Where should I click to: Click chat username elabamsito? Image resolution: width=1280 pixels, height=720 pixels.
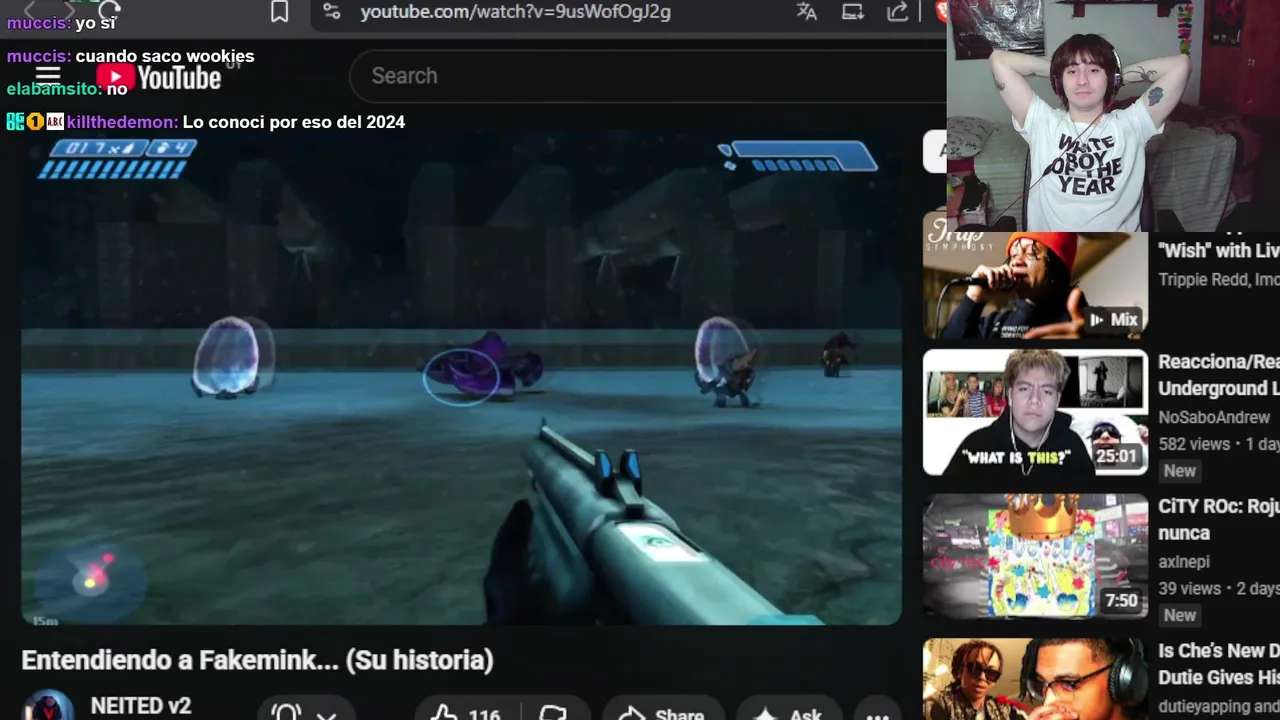tap(54, 89)
